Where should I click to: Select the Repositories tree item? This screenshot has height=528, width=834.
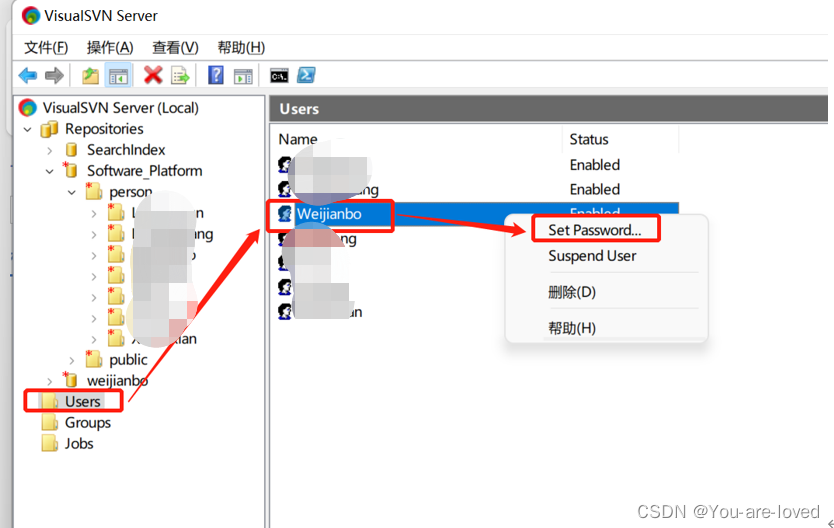click(x=104, y=129)
